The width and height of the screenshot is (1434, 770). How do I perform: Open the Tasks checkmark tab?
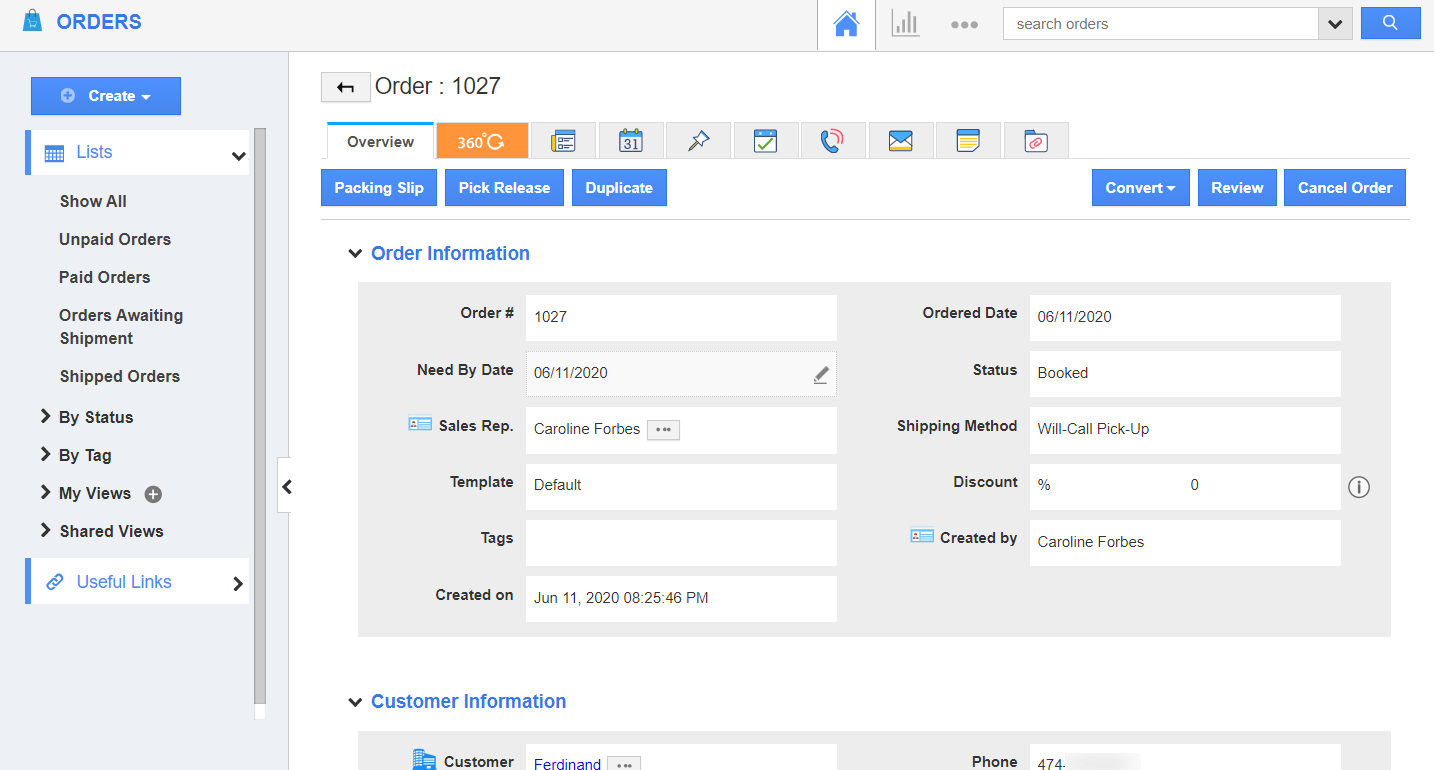tap(766, 141)
